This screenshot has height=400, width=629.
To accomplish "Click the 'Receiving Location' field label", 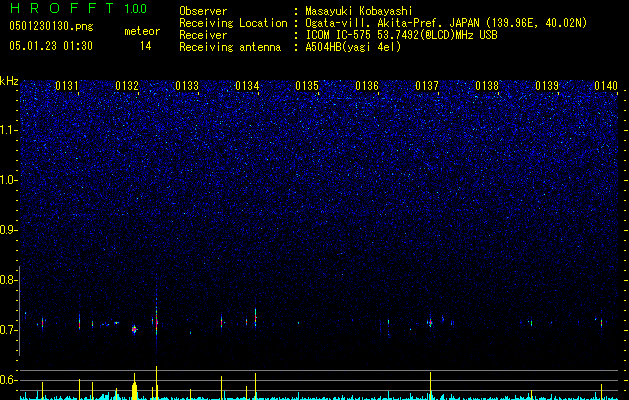I will (233, 23).
